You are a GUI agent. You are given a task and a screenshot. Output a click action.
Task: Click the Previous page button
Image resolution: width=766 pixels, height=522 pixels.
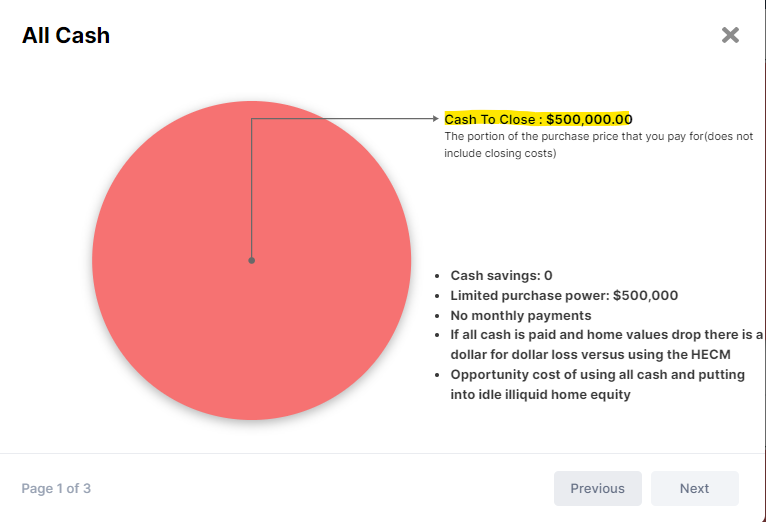(x=597, y=488)
